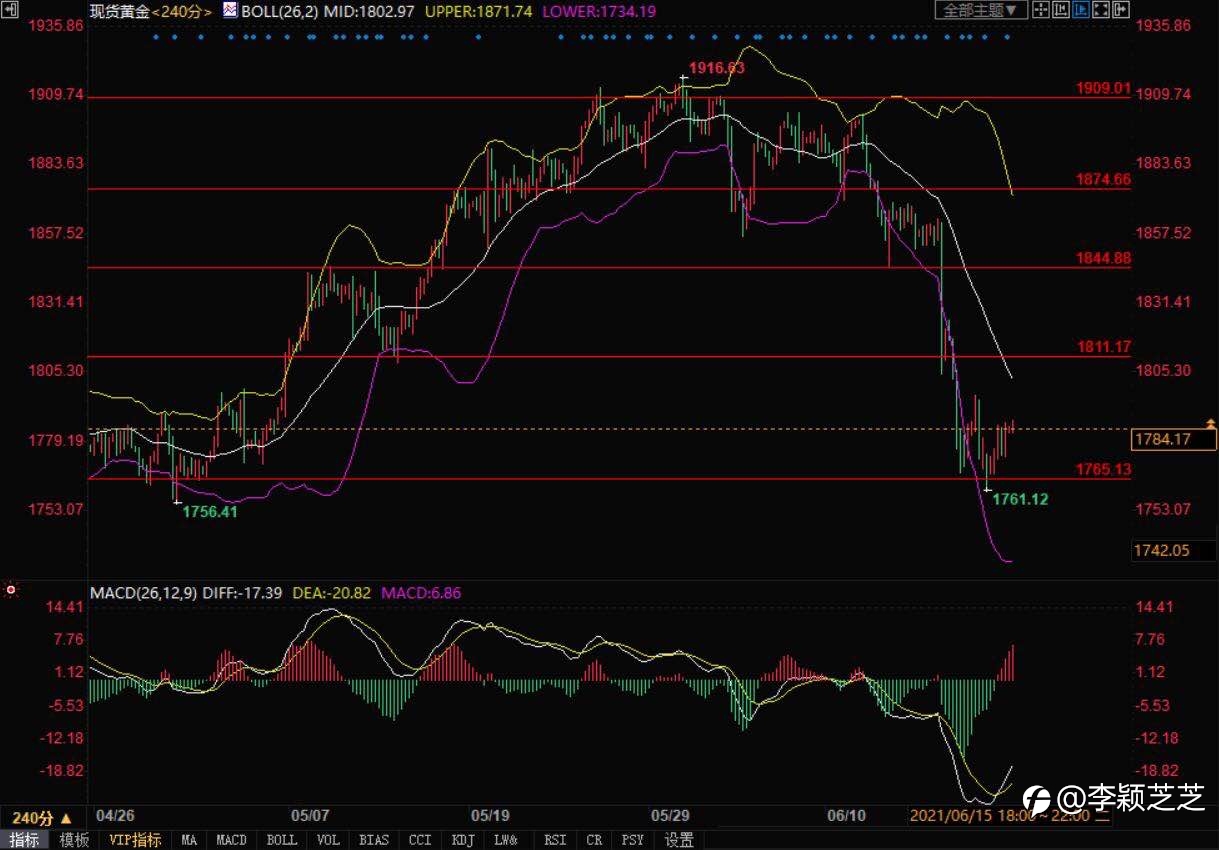Image resolution: width=1219 pixels, height=850 pixels.
Task: Click the 1874.66 horizontal line label
Action: [1103, 179]
